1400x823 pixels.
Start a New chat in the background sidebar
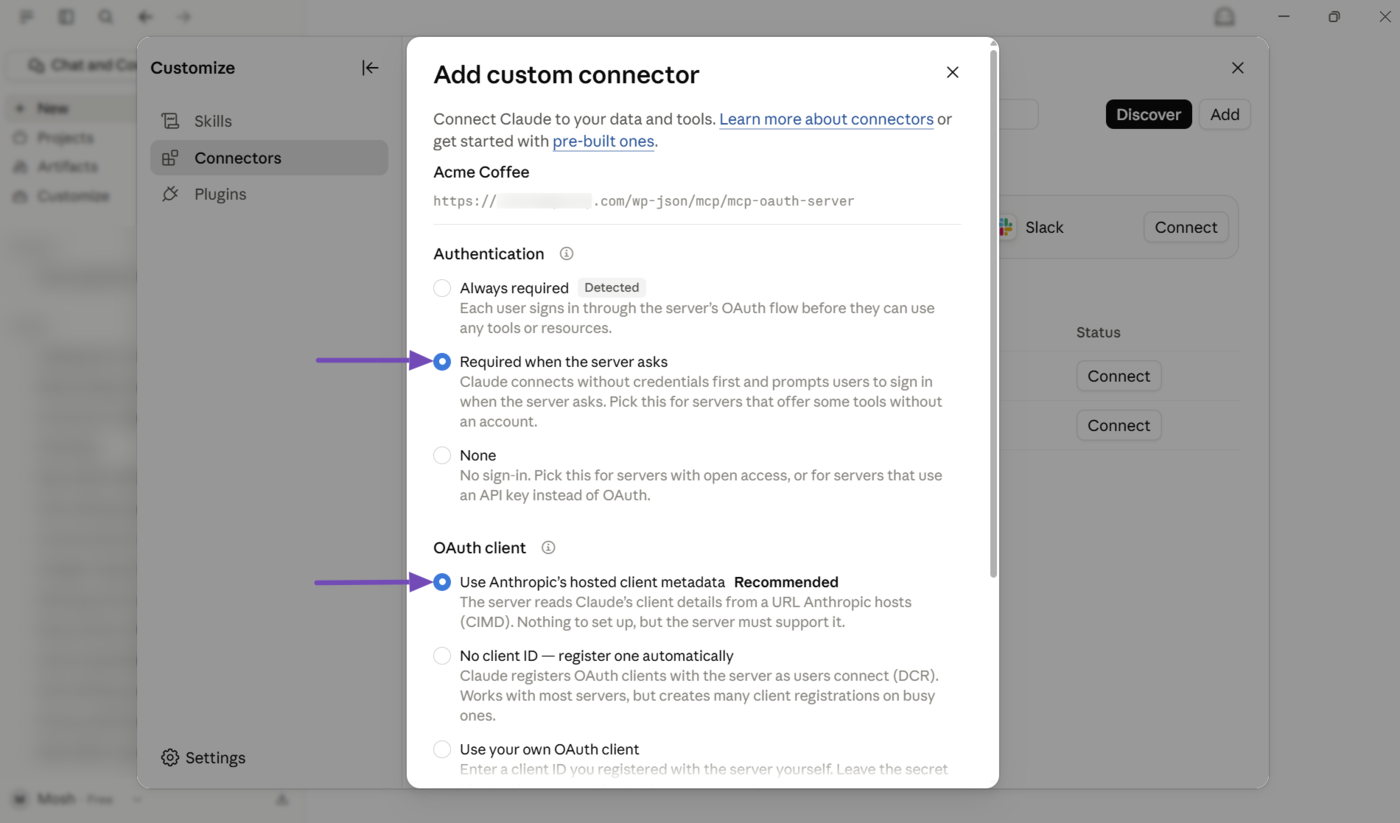[x=70, y=108]
